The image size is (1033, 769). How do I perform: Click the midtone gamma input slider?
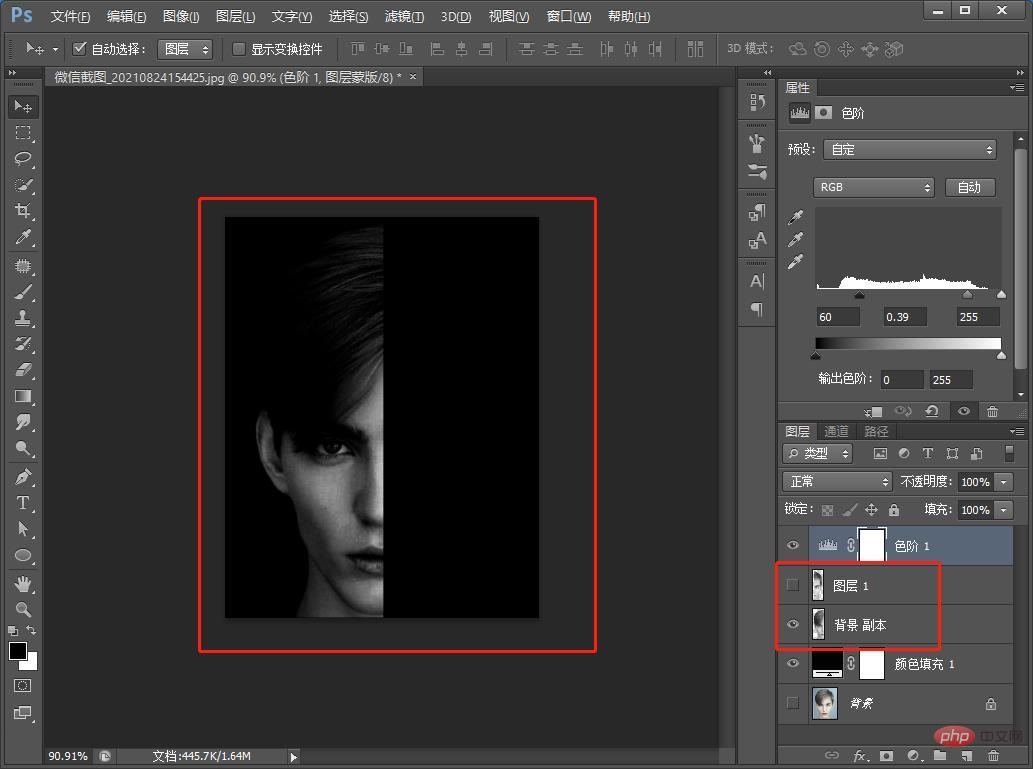point(966,294)
